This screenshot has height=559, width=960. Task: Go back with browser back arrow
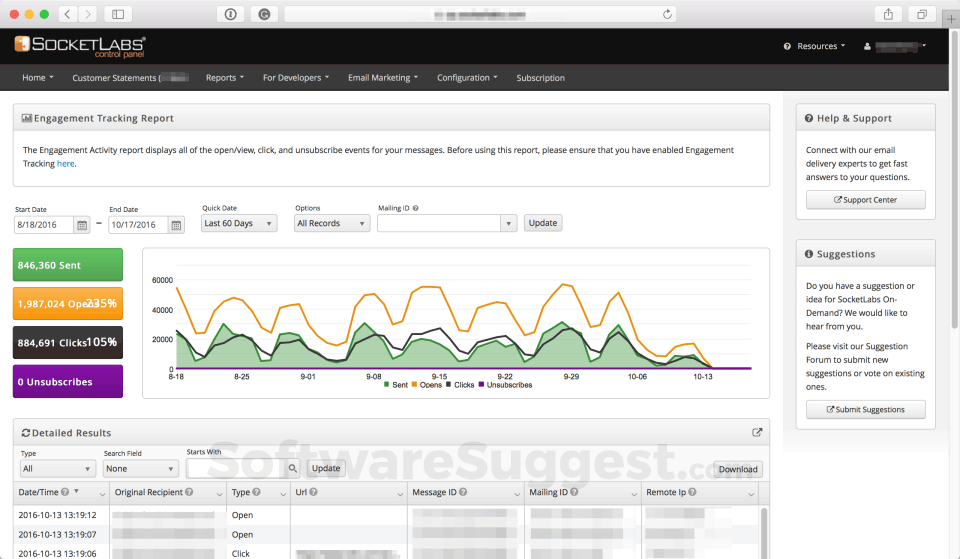(x=68, y=14)
